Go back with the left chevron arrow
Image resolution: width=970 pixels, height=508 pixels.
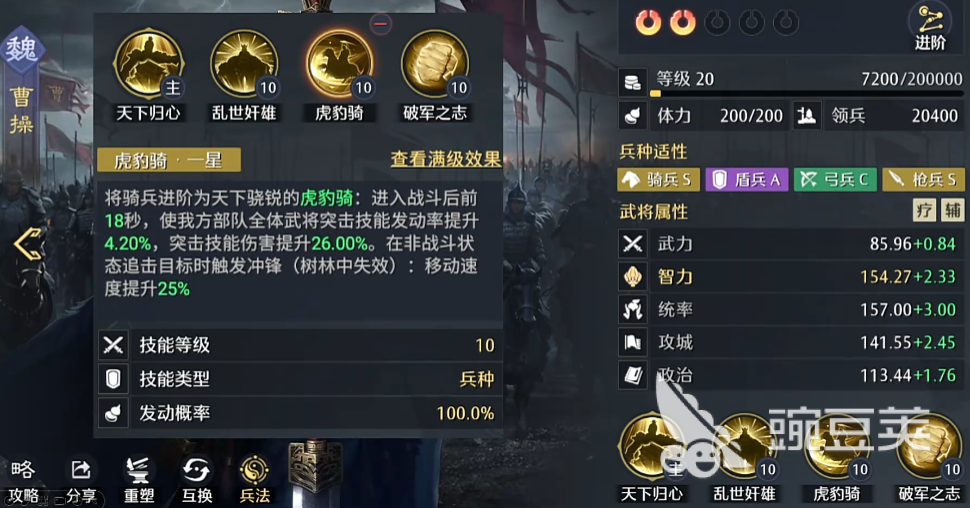tap(28, 244)
